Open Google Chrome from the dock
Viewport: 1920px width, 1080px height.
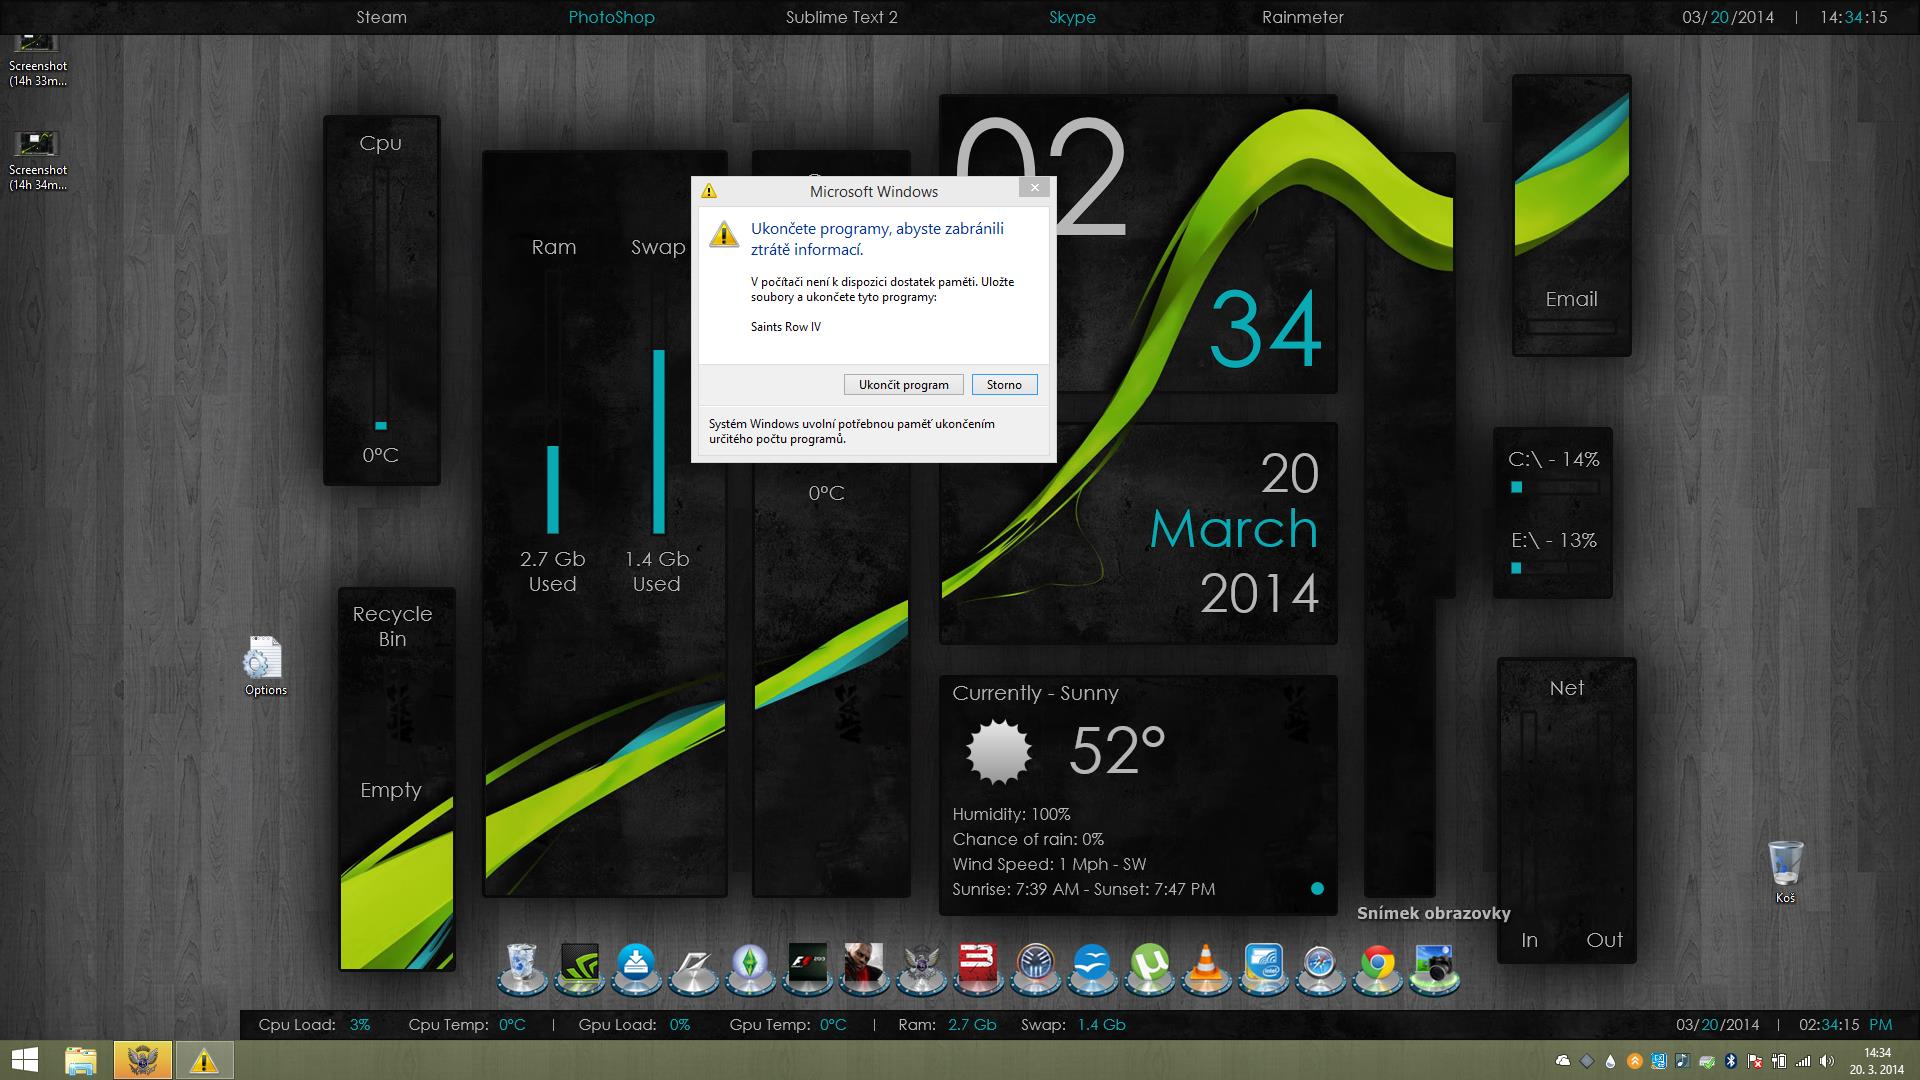click(x=1378, y=966)
